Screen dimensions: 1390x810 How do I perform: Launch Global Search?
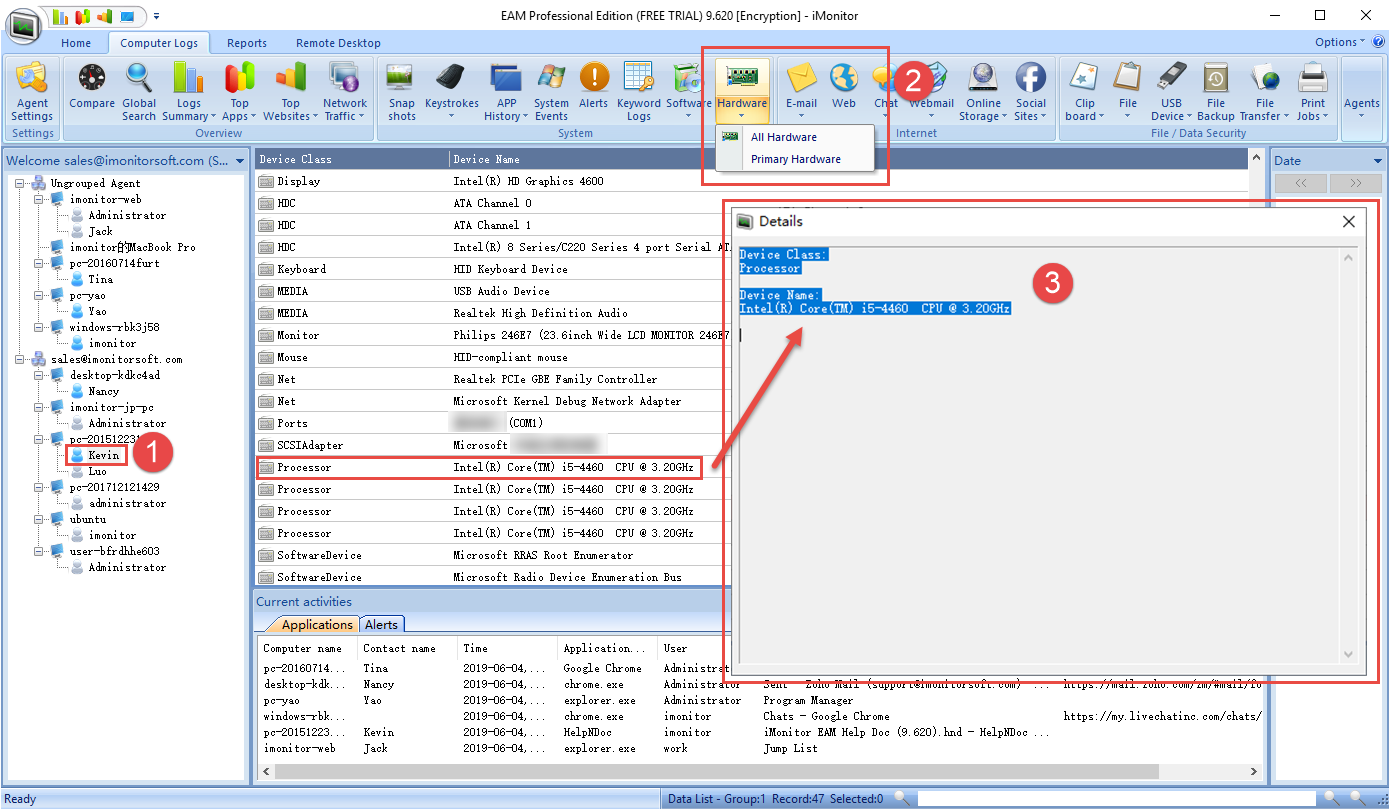point(139,90)
